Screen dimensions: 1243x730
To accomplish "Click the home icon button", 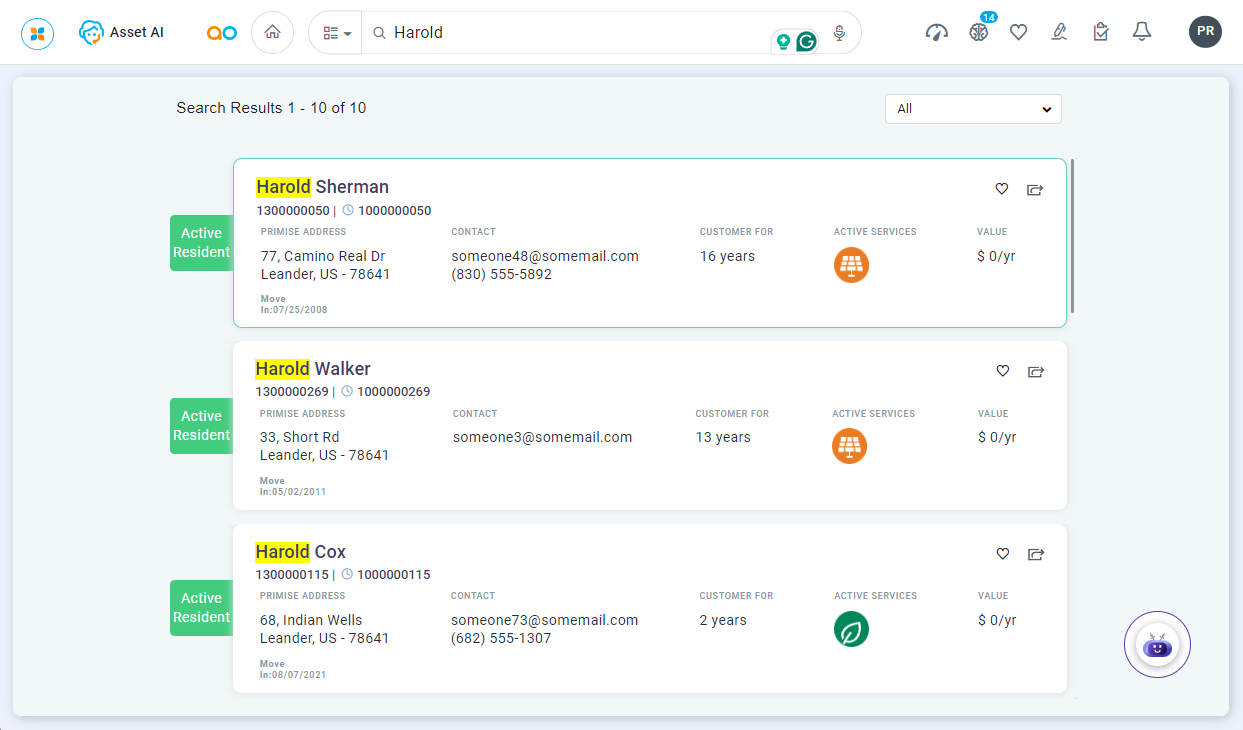I will coord(272,32).
